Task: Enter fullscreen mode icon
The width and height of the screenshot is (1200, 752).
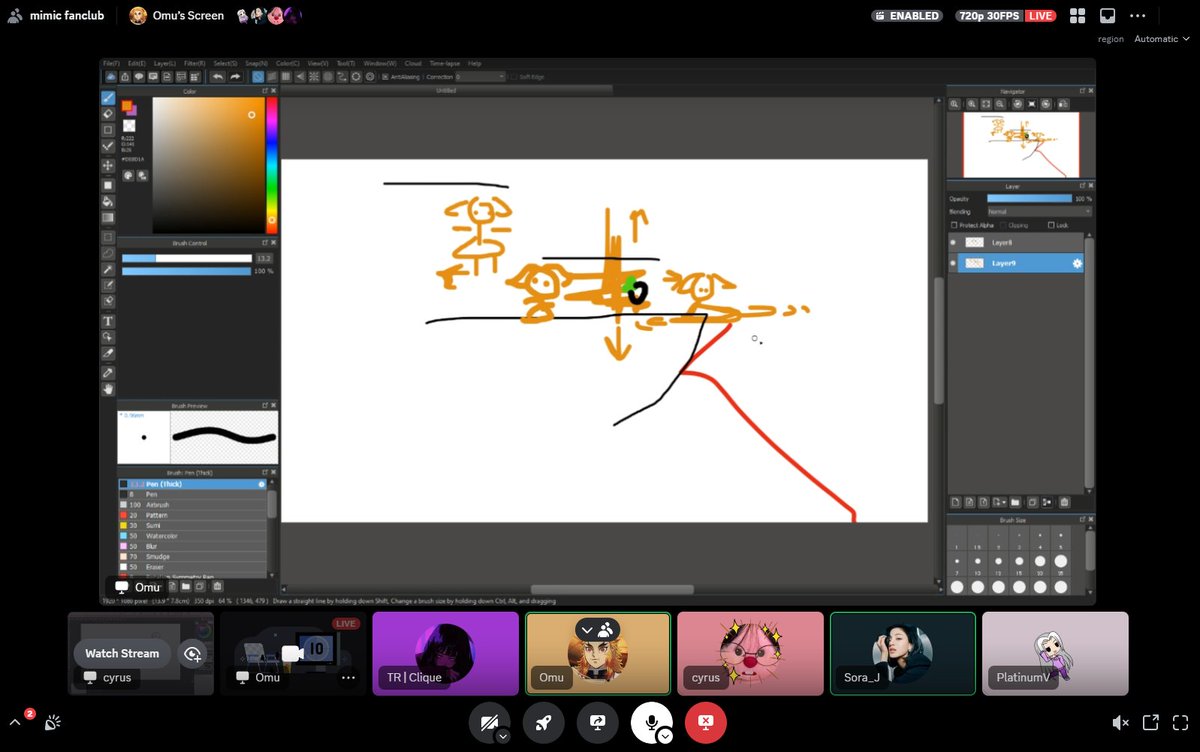Action: pos(1179,722)
